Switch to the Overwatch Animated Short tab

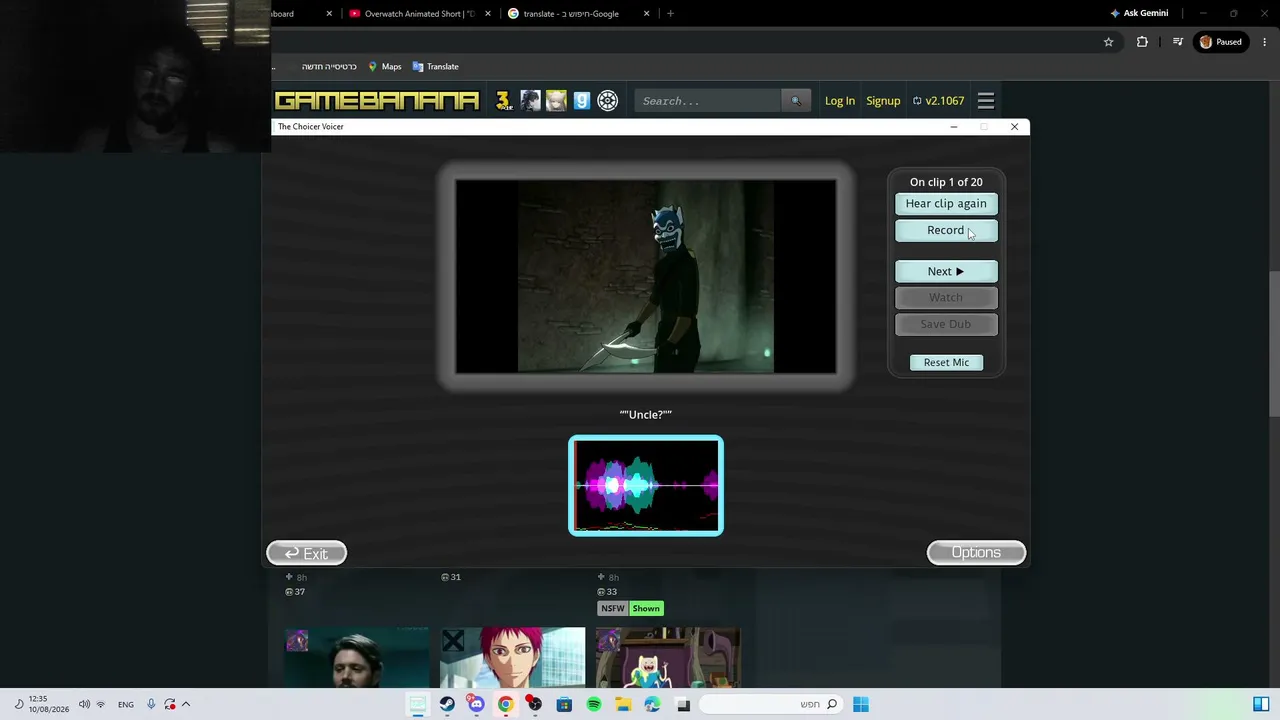point(420,14)
